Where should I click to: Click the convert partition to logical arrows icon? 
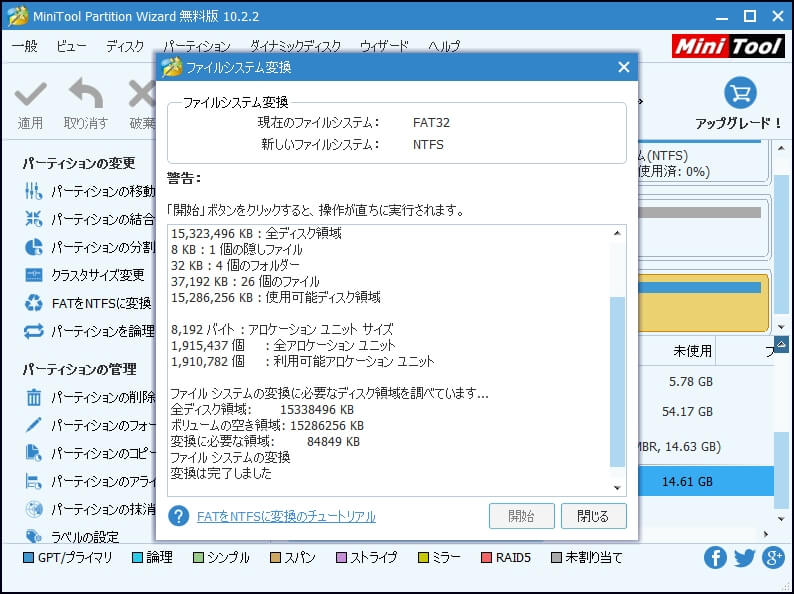33,331
